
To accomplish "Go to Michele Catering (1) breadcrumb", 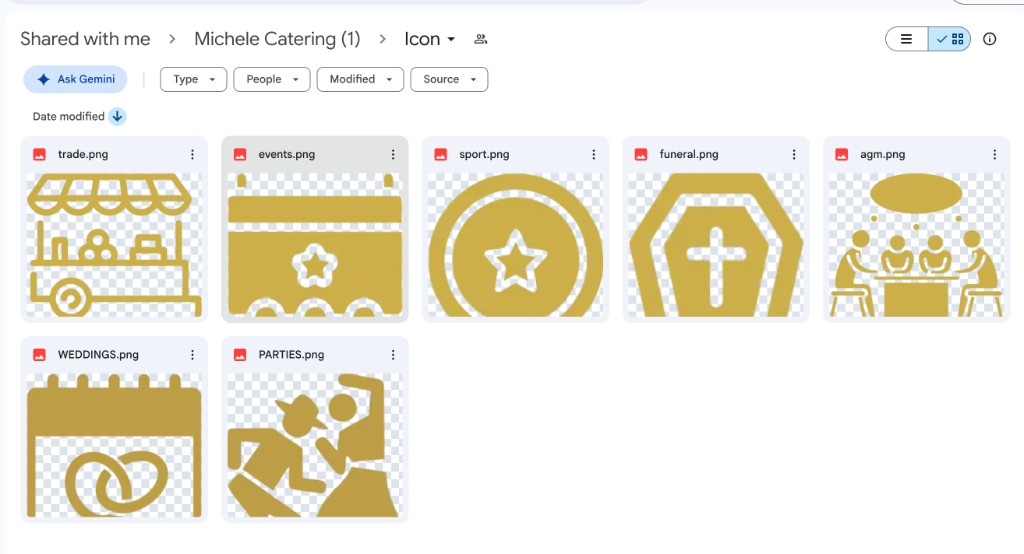I will (x=278, y=39).
